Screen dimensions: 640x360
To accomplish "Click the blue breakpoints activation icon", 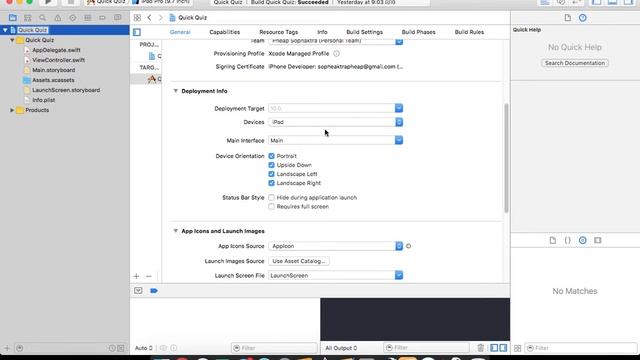I will [154, 291].
